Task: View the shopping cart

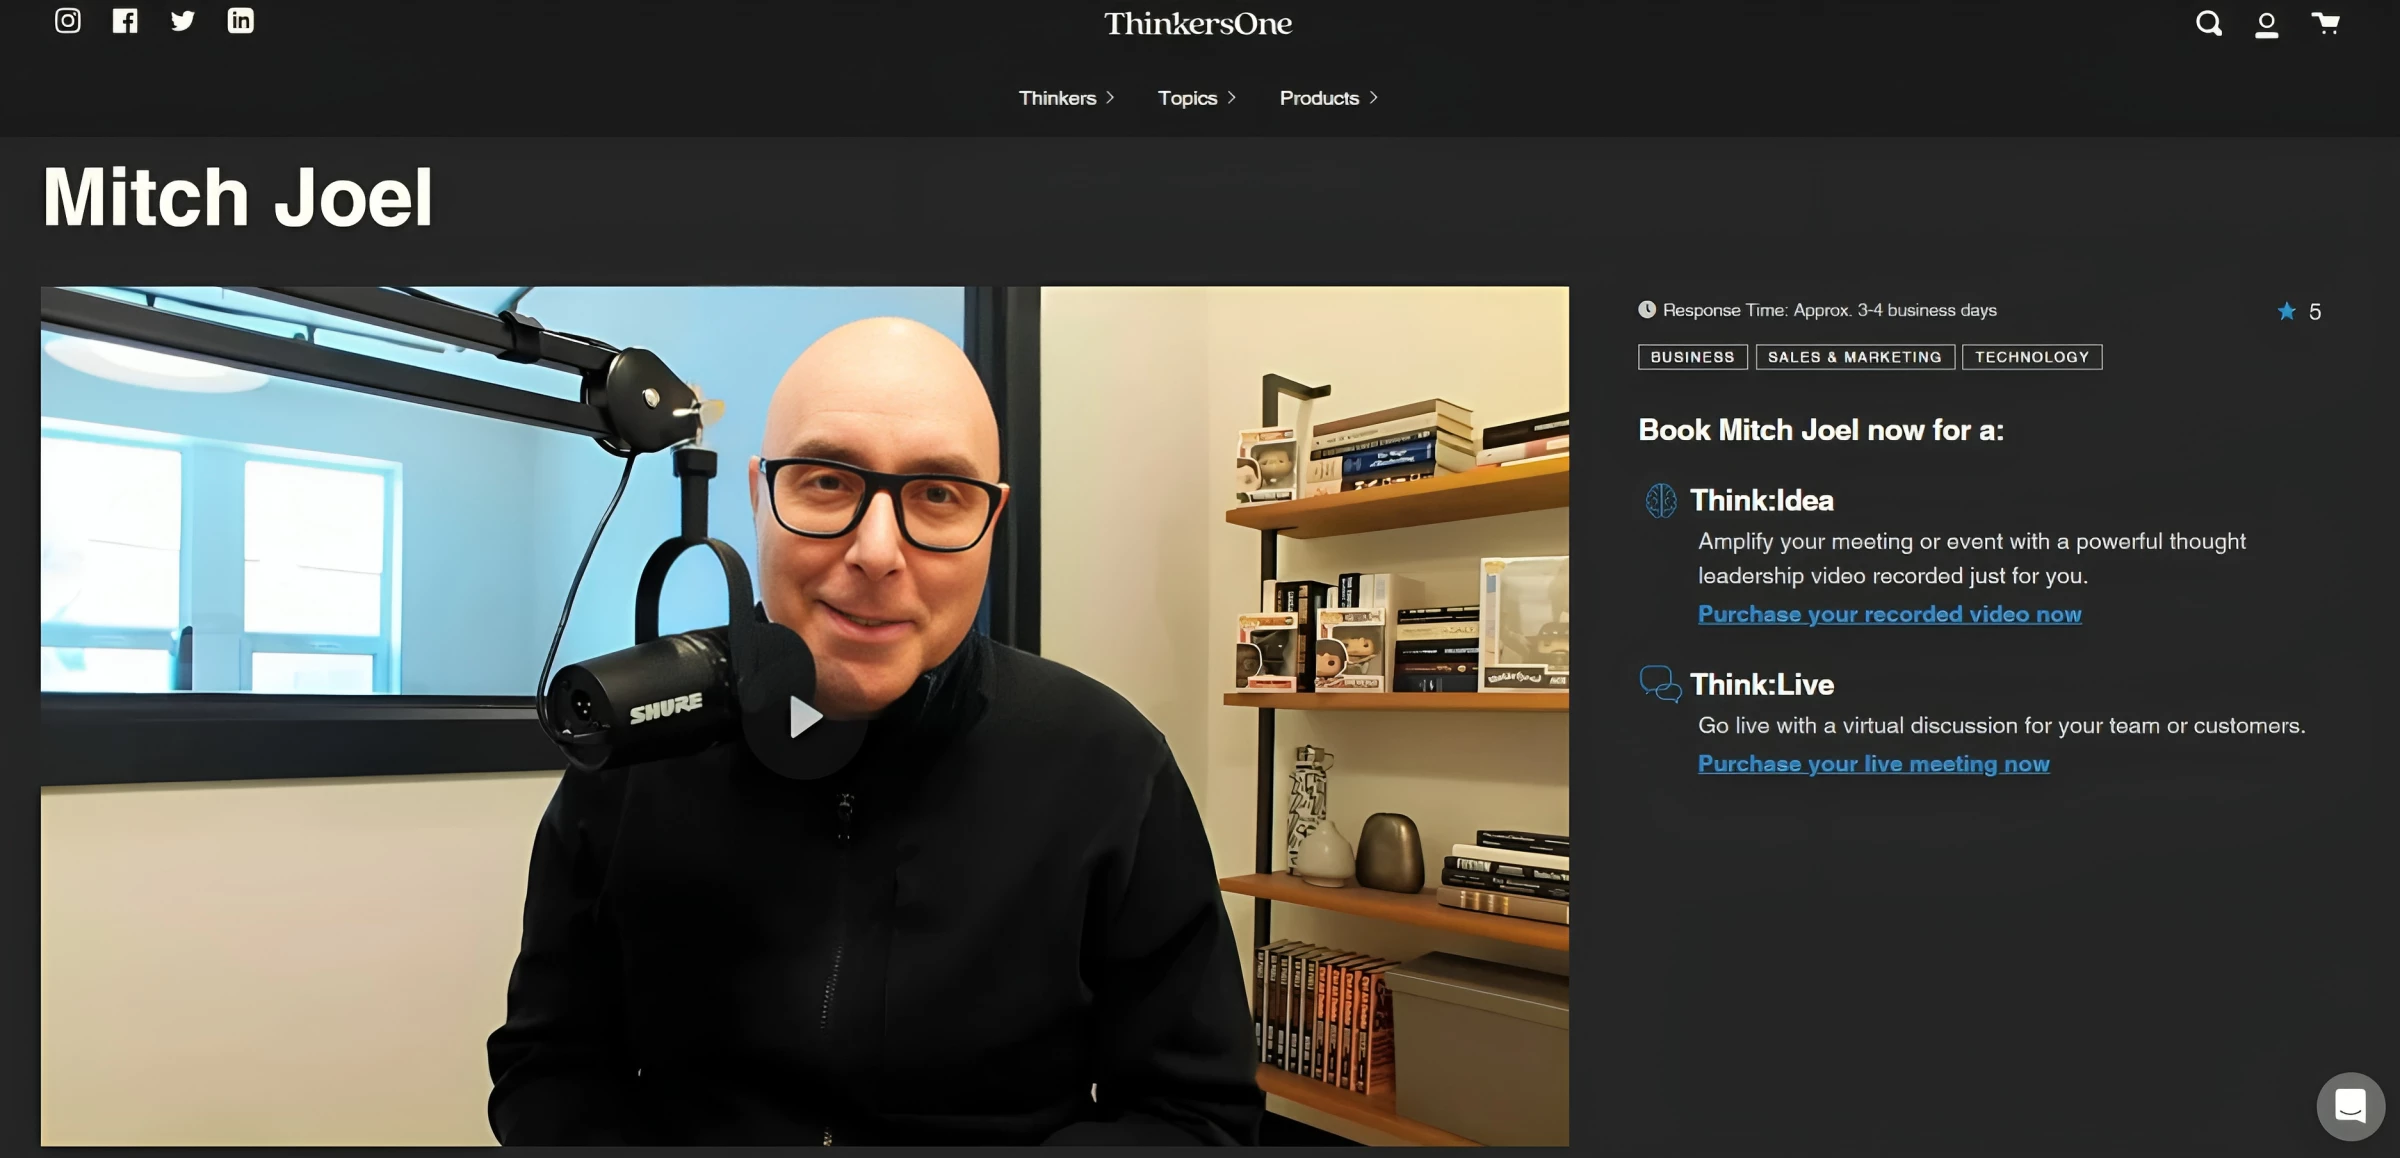Action: pos(2325,23)
